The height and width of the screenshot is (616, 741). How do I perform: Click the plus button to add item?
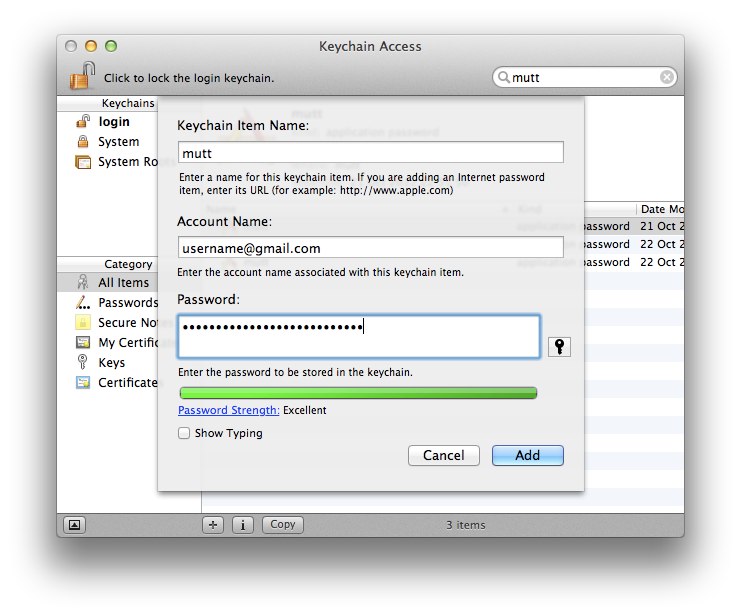213,524
